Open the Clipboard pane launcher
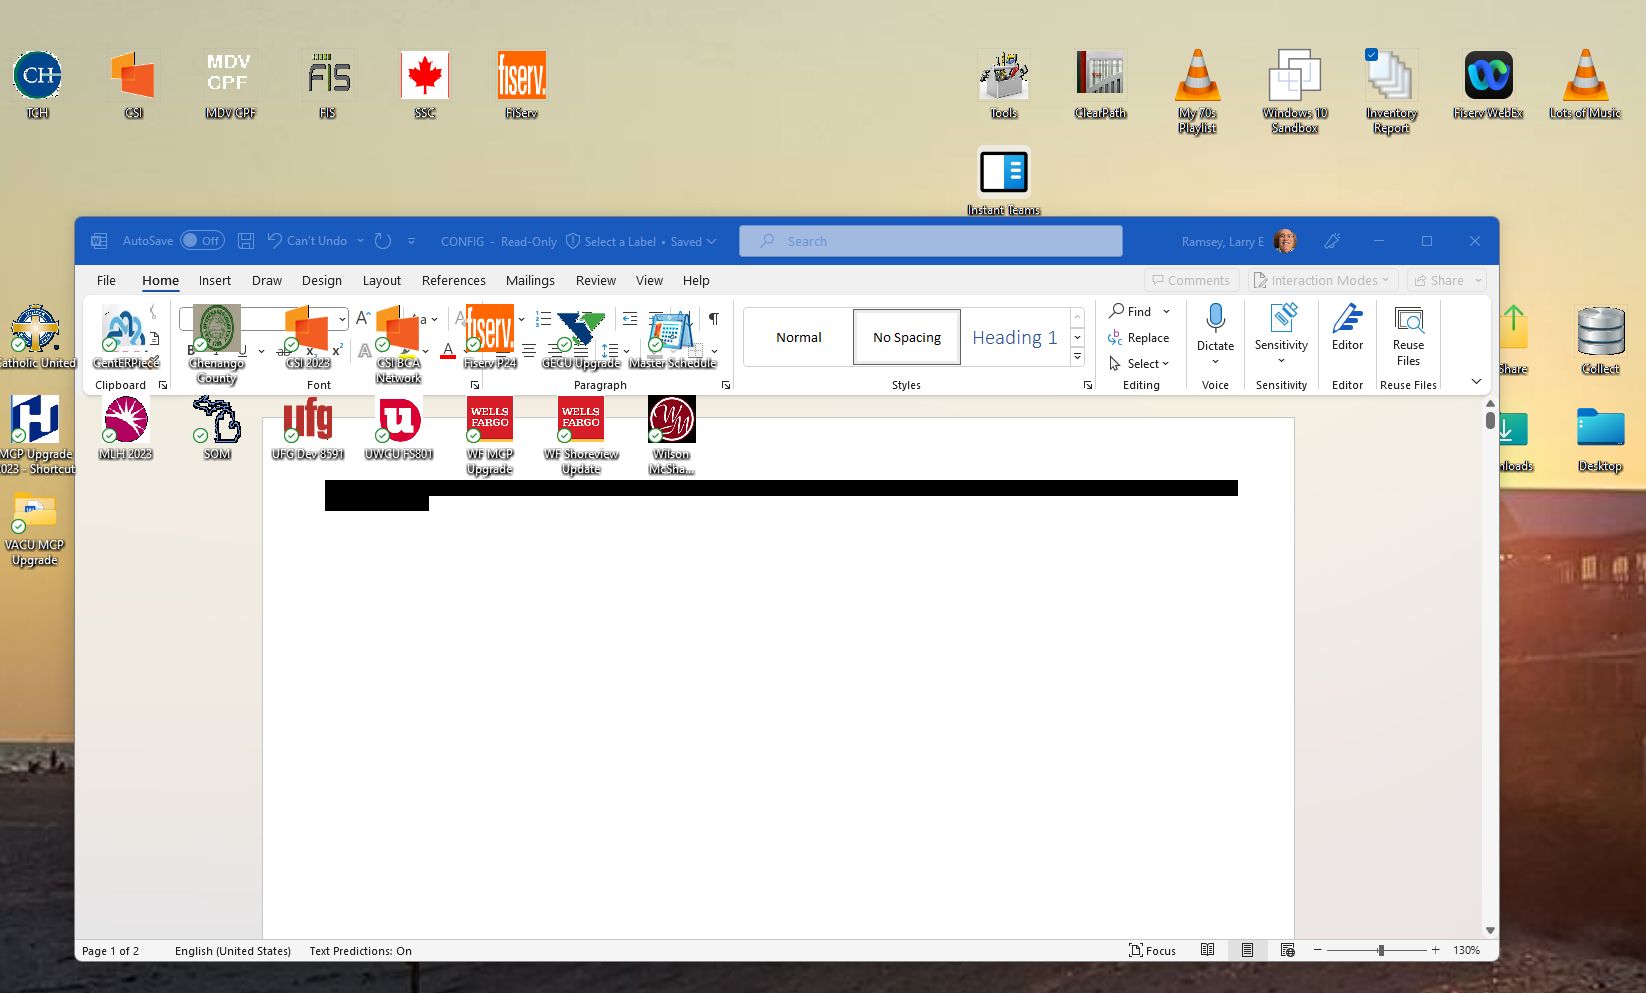 pyautogui.click(x=163, y=385)
